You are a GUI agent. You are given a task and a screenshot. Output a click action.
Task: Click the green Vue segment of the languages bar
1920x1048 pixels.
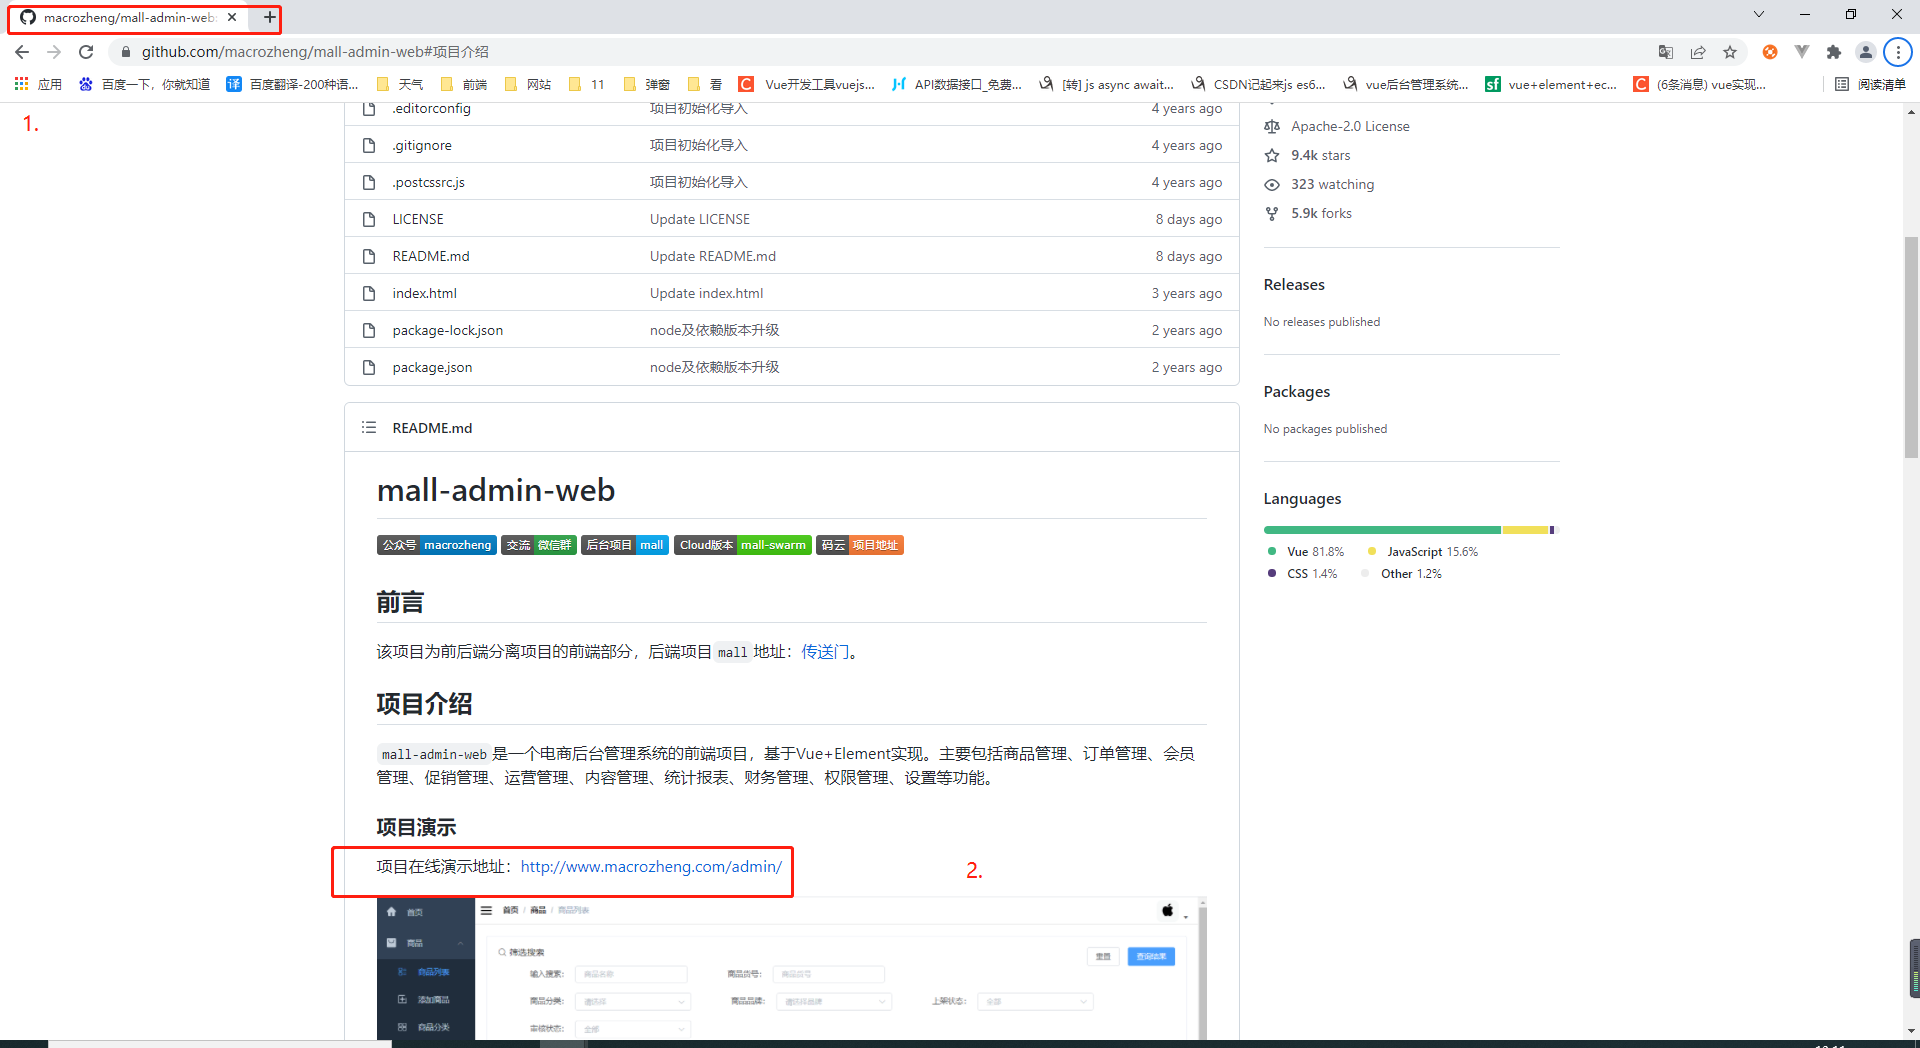(1380, 530)
